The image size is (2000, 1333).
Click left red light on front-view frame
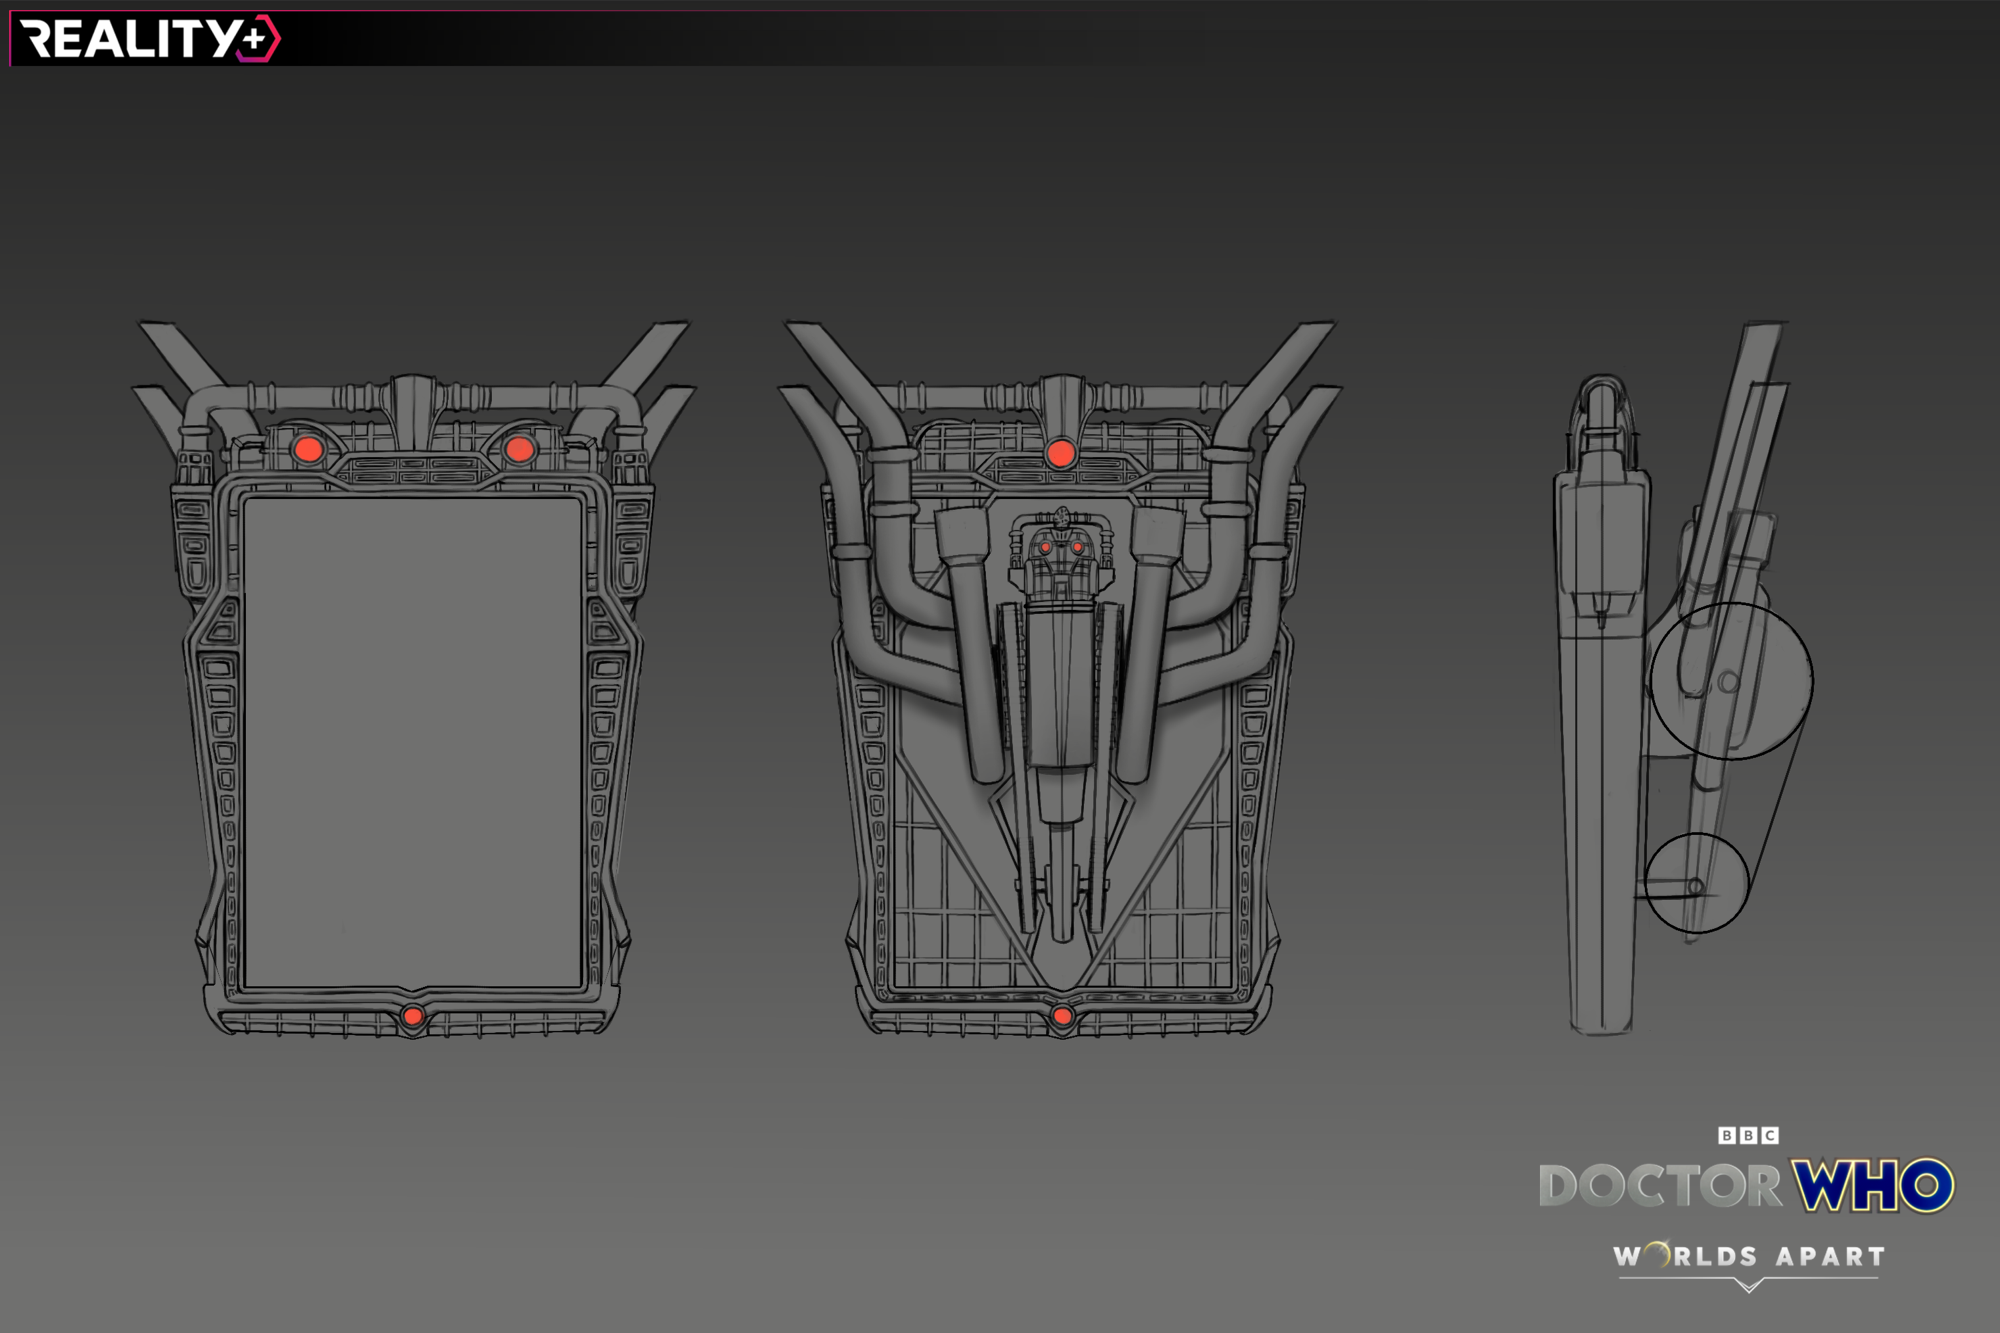click(x=308, y=449)
